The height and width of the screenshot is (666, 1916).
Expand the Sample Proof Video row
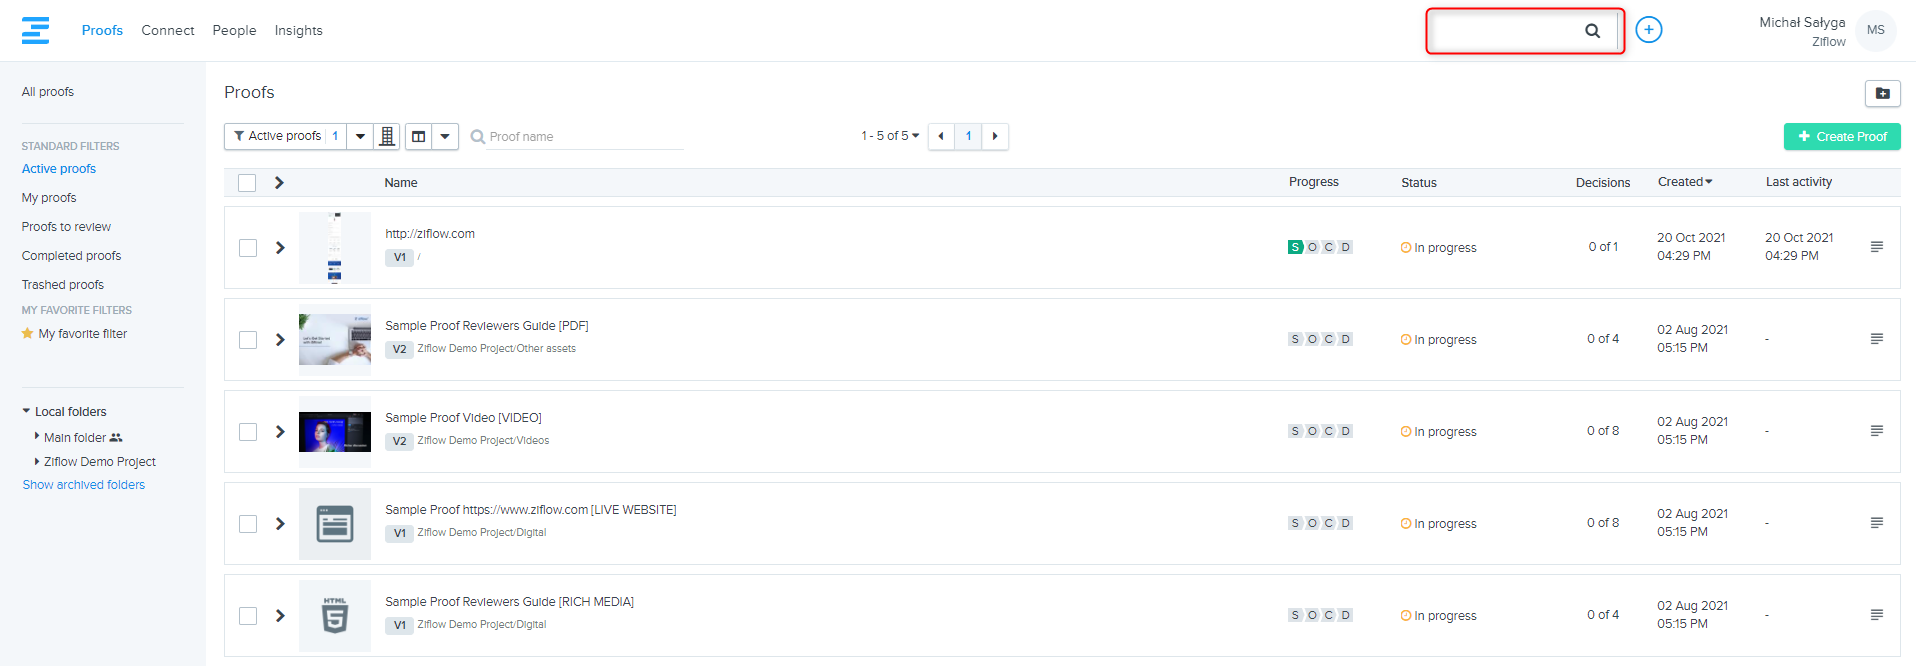[280, 432]
